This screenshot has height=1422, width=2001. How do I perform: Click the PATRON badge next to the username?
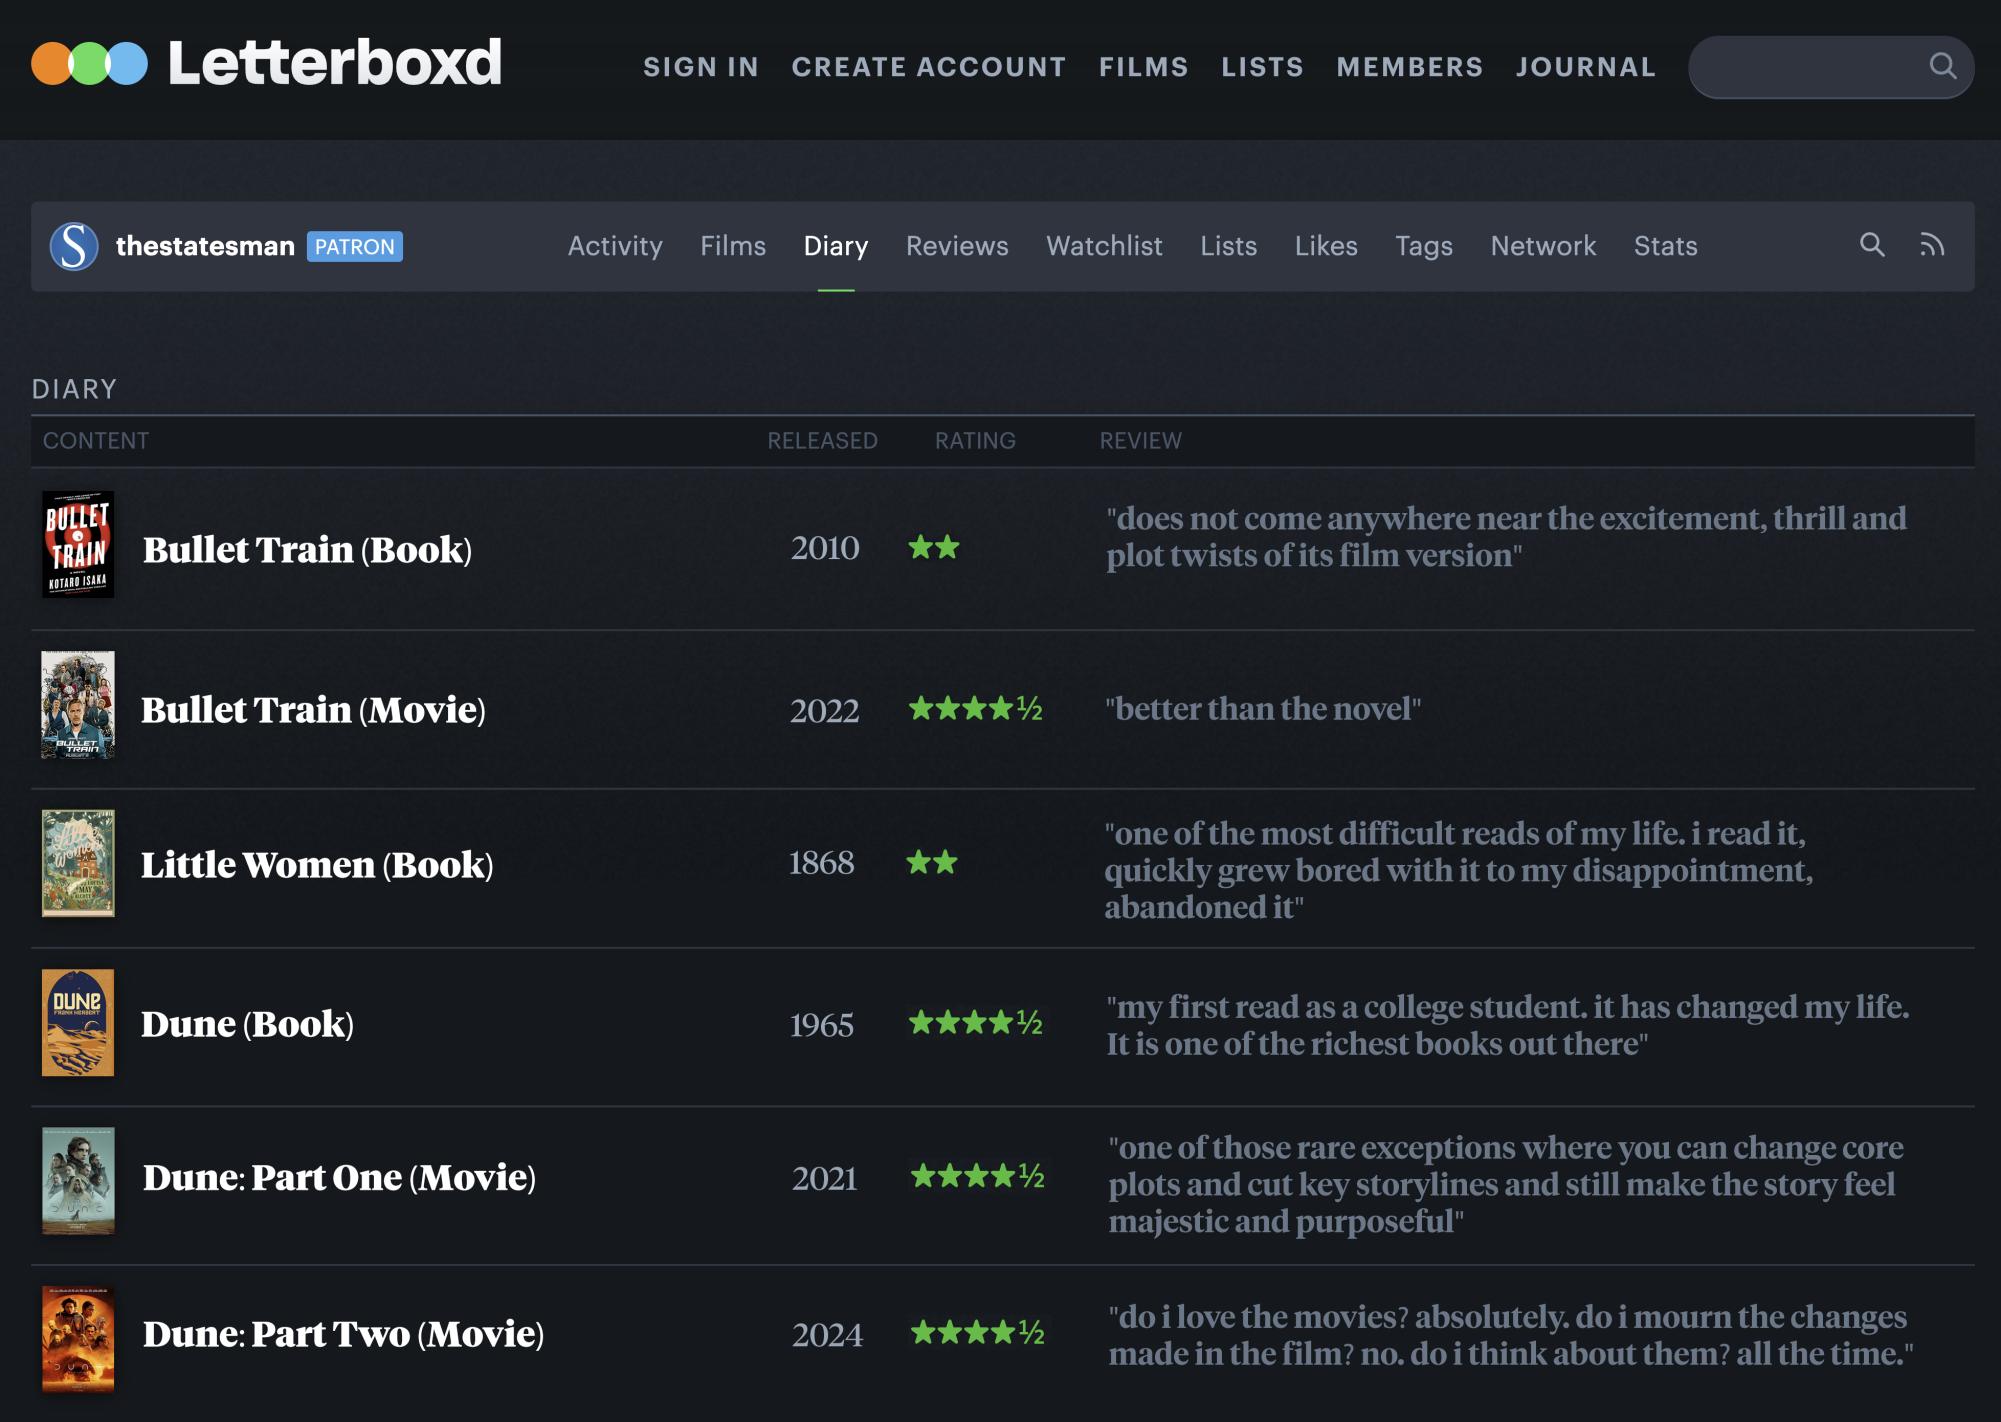click(355, 247)
